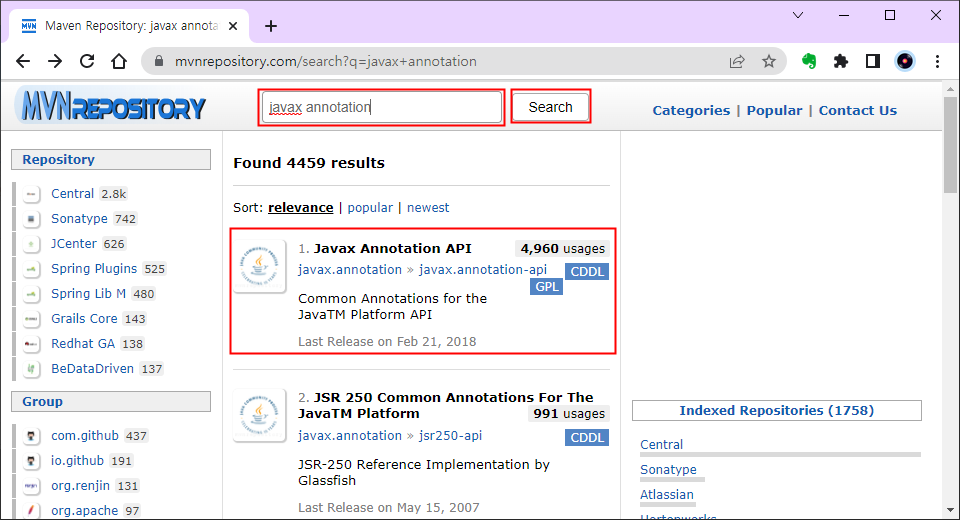Click the Central repository icon in sidebar

click(31, 194)
